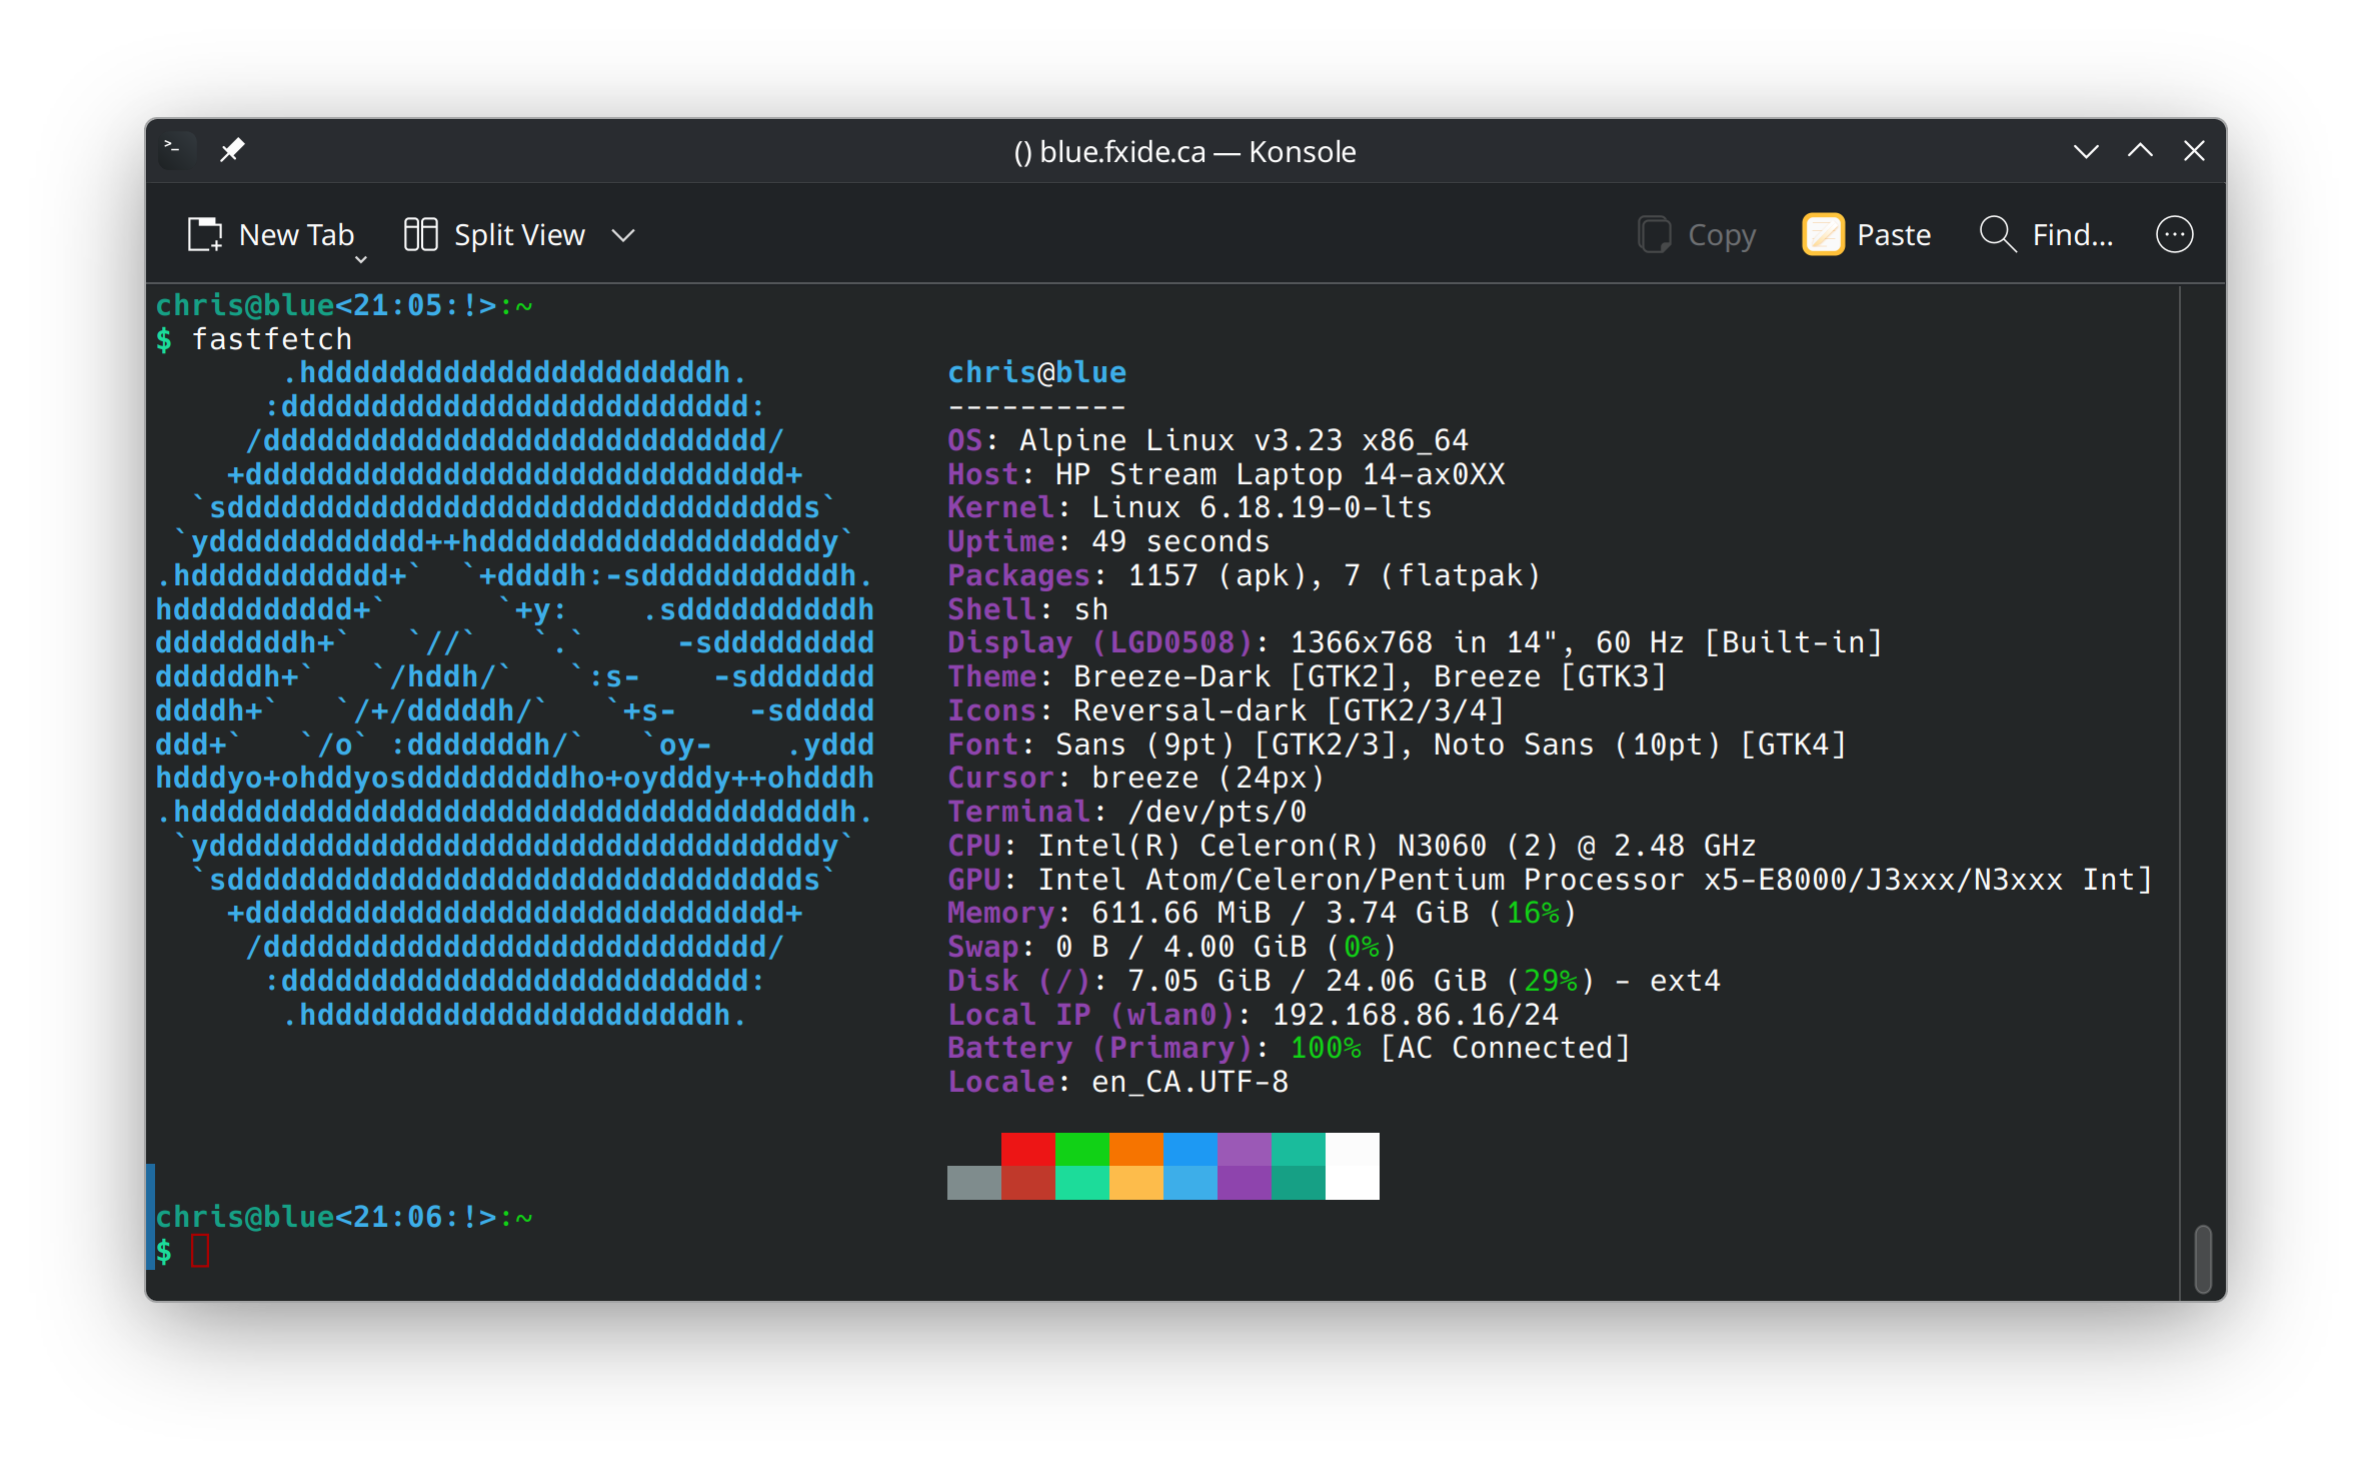Viewport: 2372px width, 1474px height.
Task: Click the Paste text label
Action: 1893,235
